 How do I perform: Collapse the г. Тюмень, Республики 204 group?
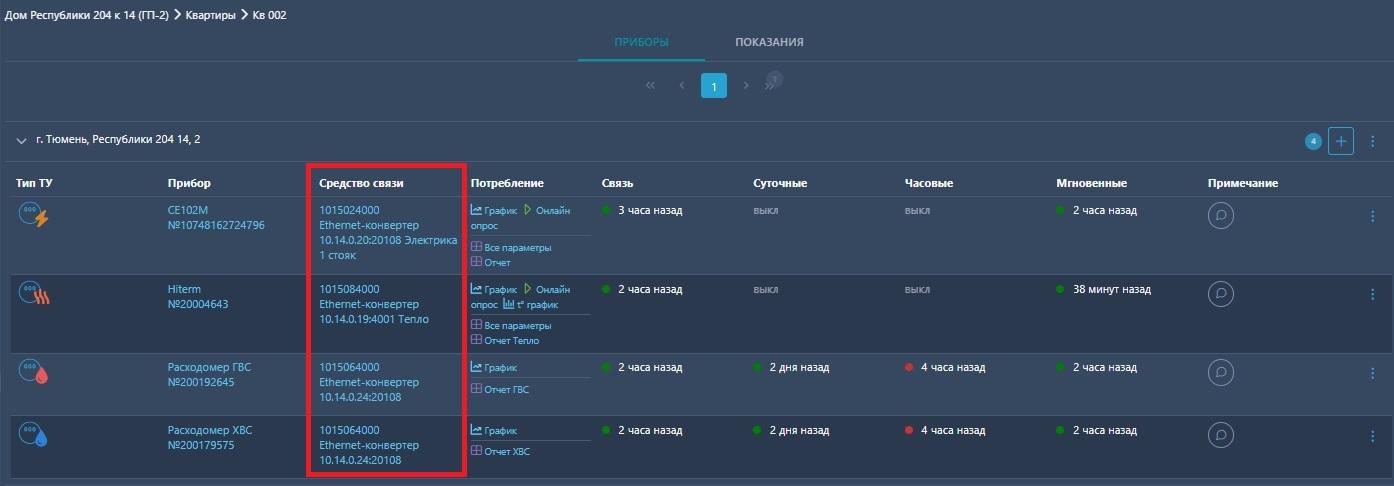tap(21, 141)
